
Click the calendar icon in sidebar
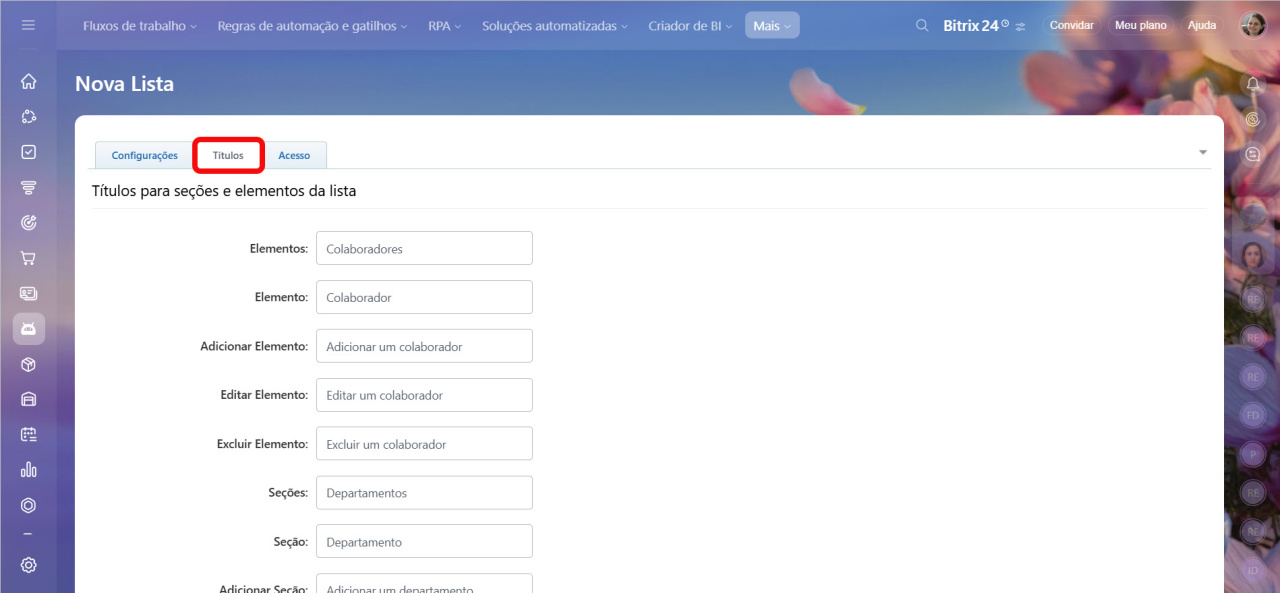click(29, 434)
